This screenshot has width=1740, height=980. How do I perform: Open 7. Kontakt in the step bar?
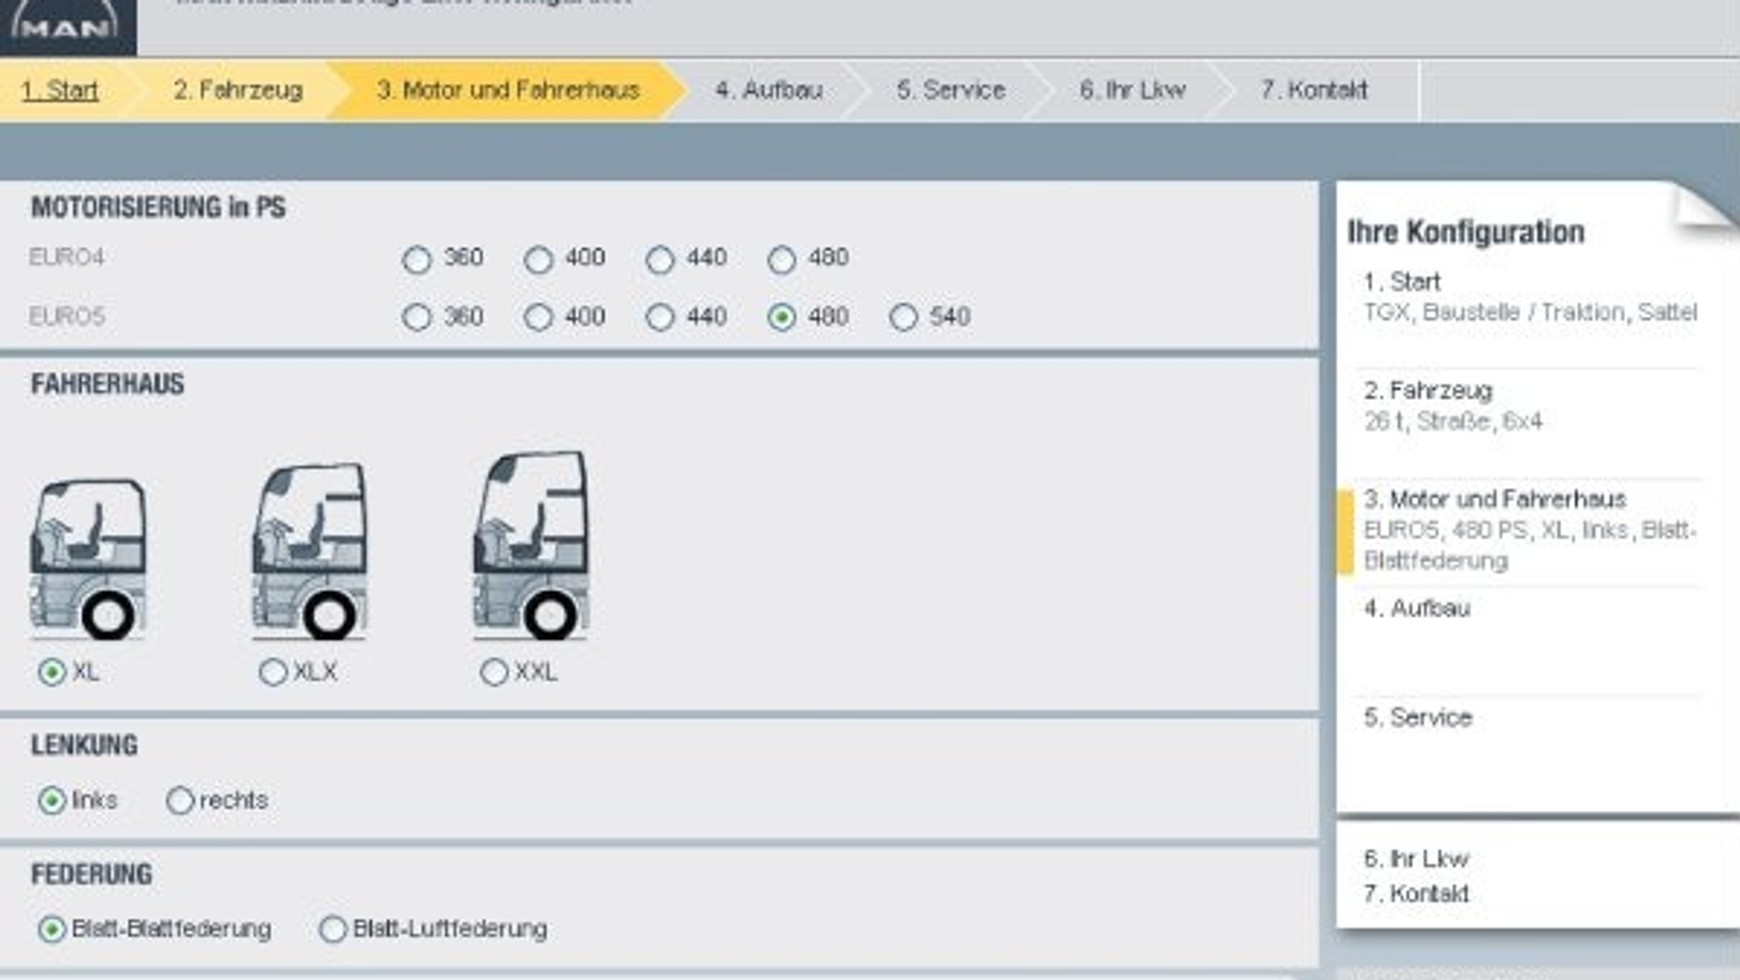[1313, 90]
